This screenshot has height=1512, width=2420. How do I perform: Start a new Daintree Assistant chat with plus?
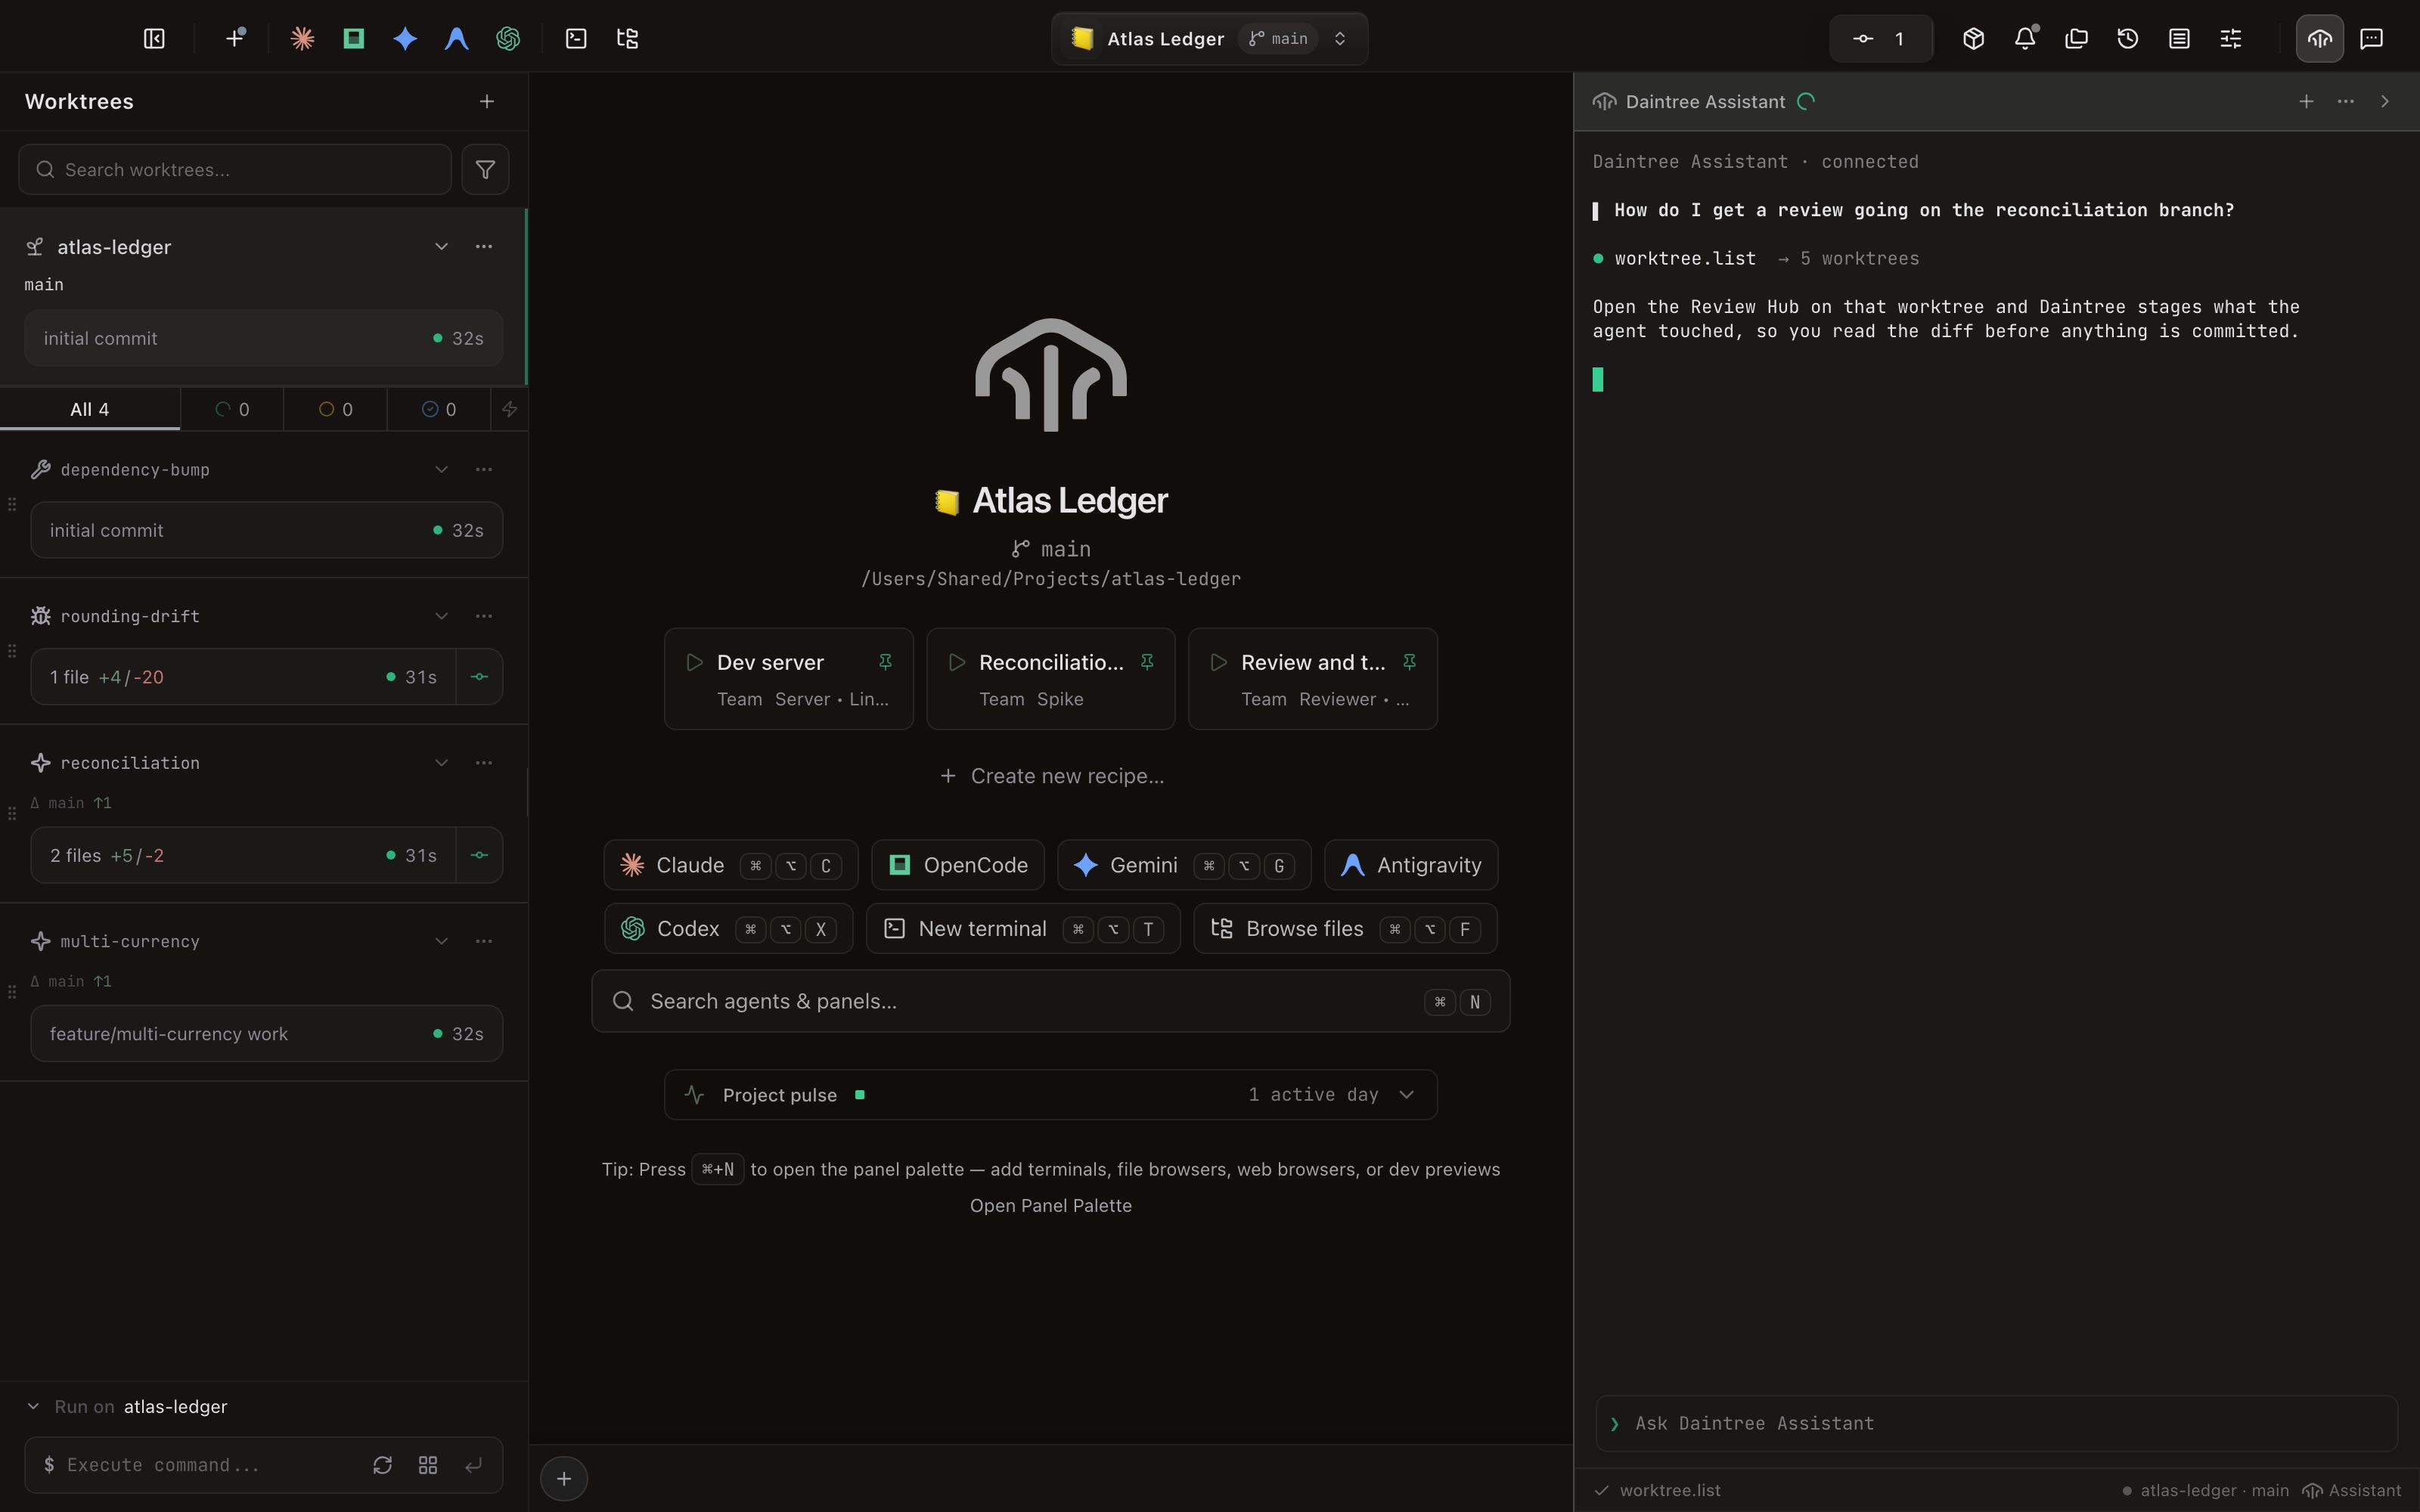pyautogui.click(x=2306, y=101)
